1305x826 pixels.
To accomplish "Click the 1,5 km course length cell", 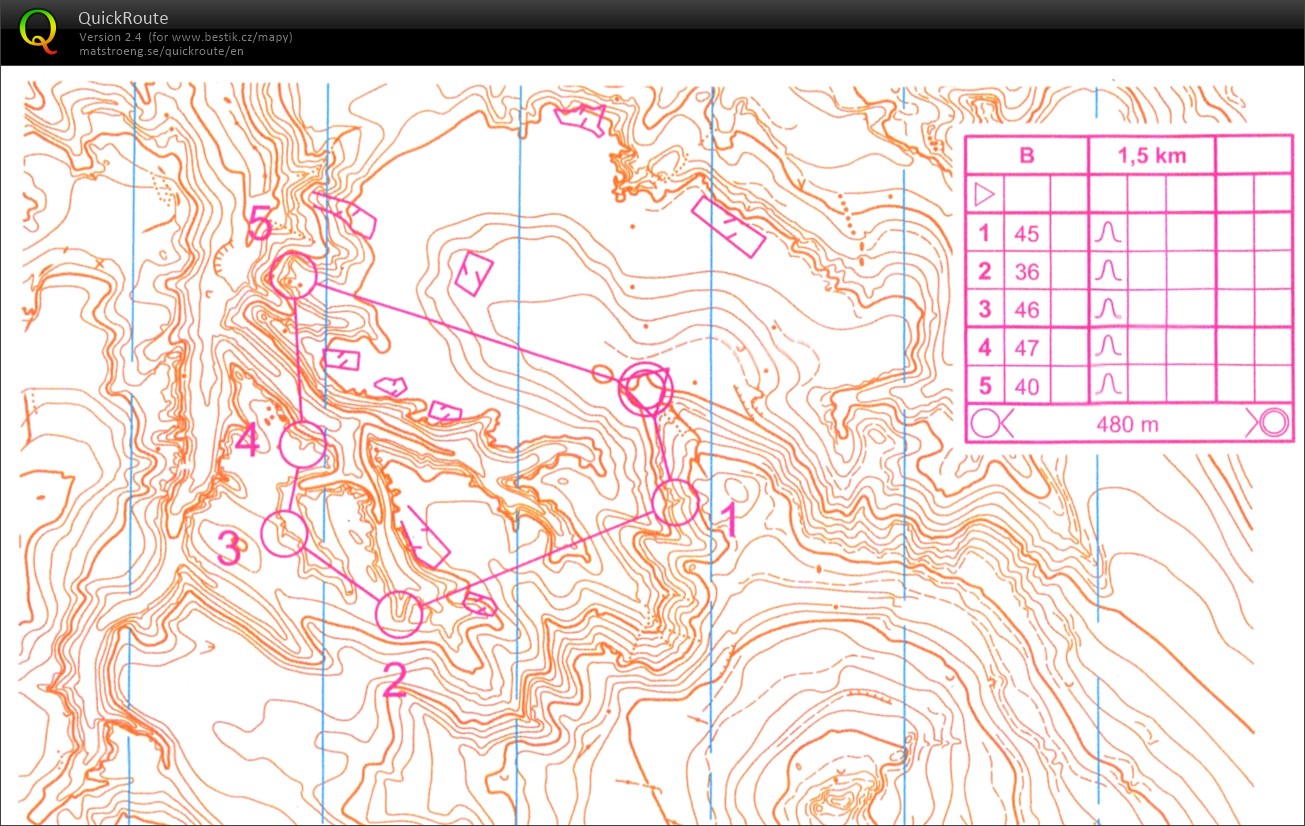I will coord(1152,156).
